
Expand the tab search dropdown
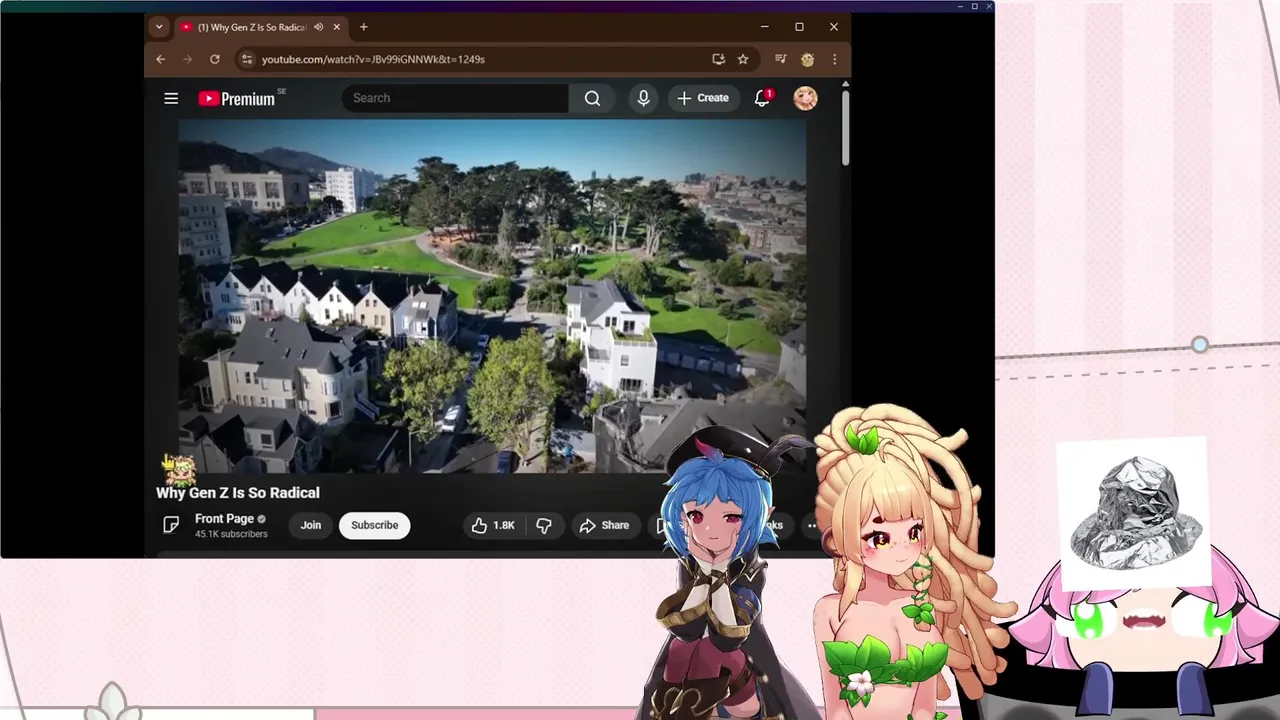click(x=159, y=27)
